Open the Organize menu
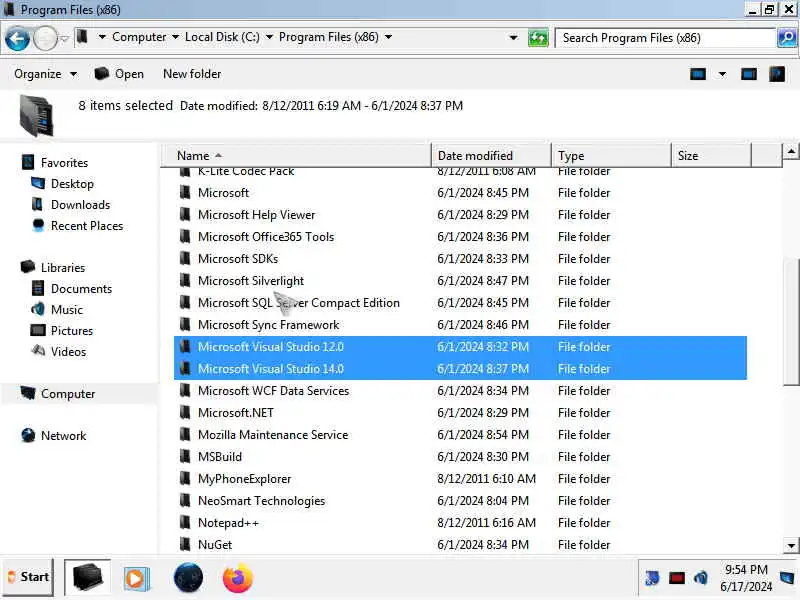Viewport: 800px width, 600px height. [x=45, y=74]
